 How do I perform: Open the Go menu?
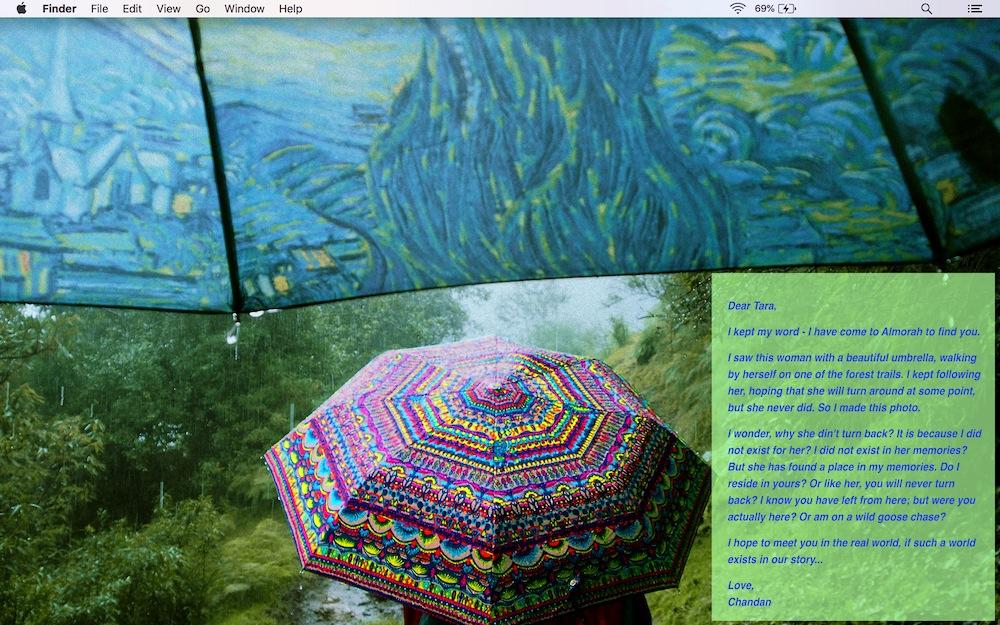[203, 8]
